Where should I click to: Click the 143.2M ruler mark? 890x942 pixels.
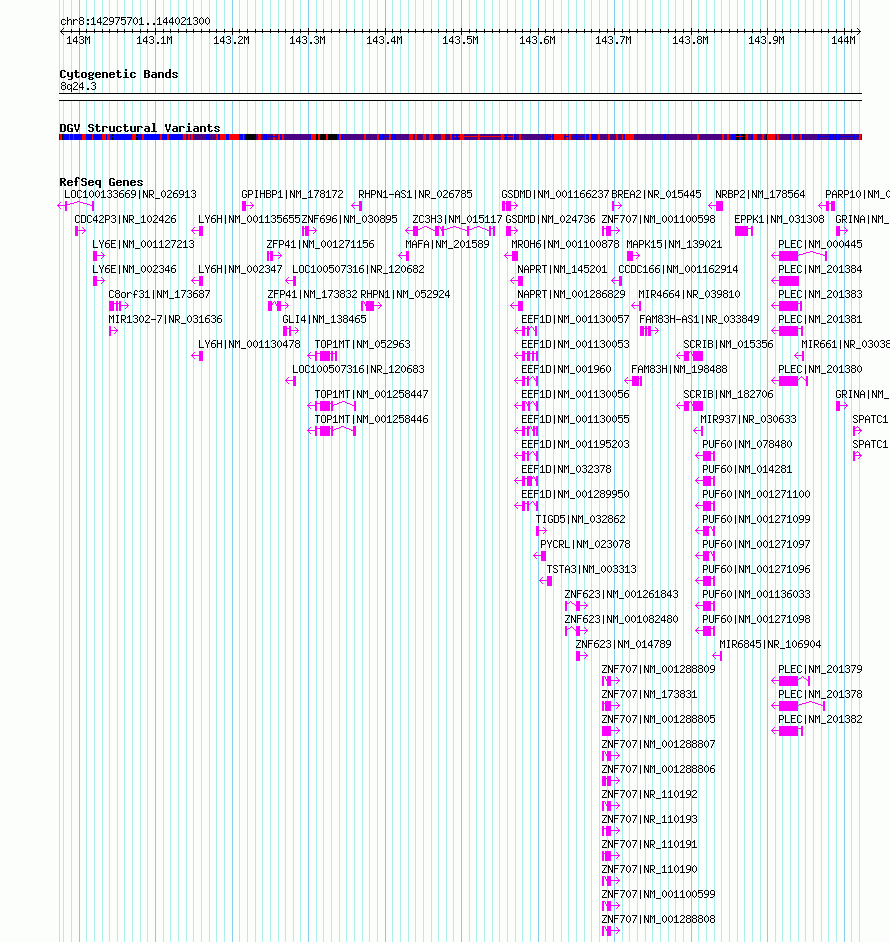click(231, 40)
